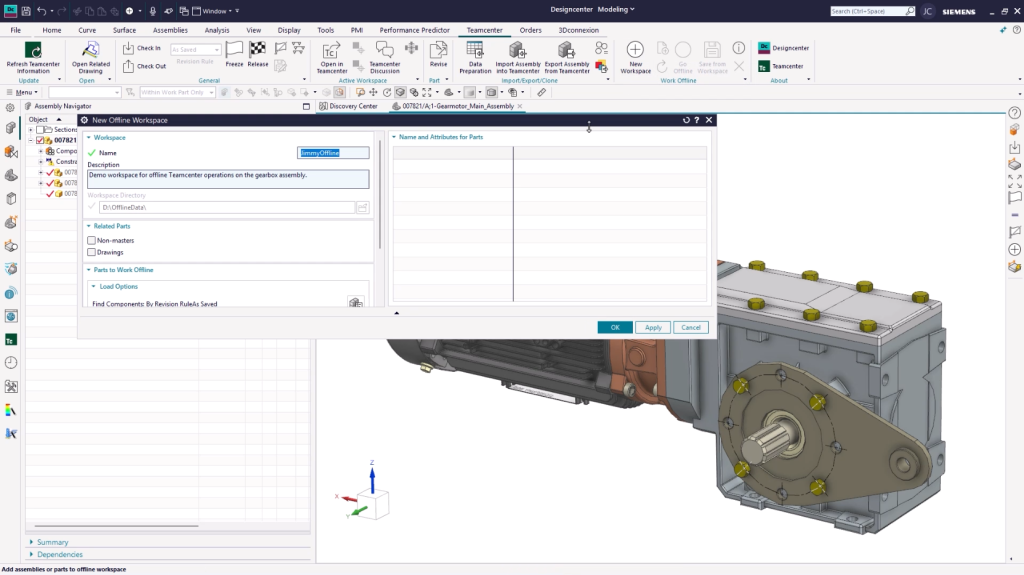This screenshot has width=1024, height=575.
Task: Click the help question mark in dialog title
Action: point(697,120)
